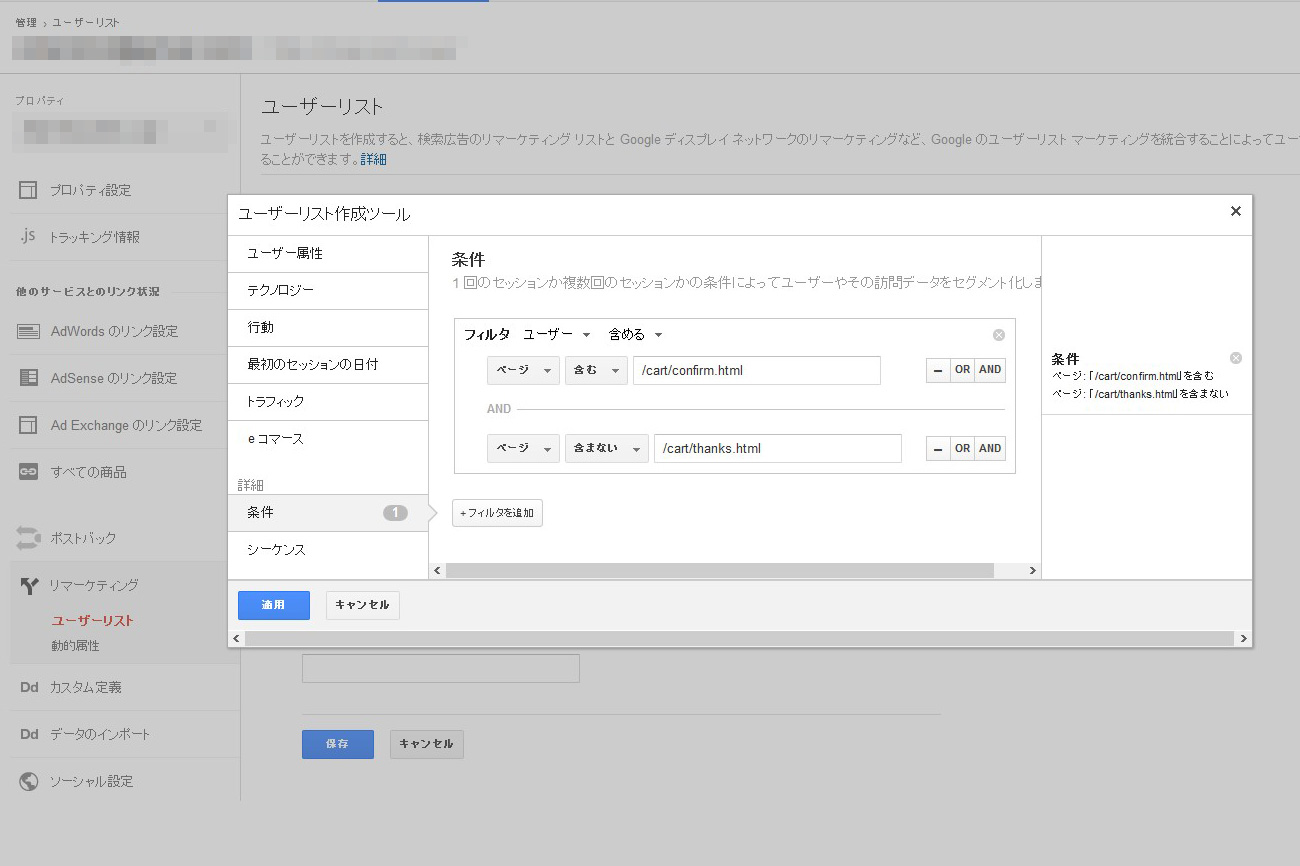This screenshot has width=1300, height=866.
Task: Click the .js トラッキング情報 icon
Action: click(x=29, y=237)
